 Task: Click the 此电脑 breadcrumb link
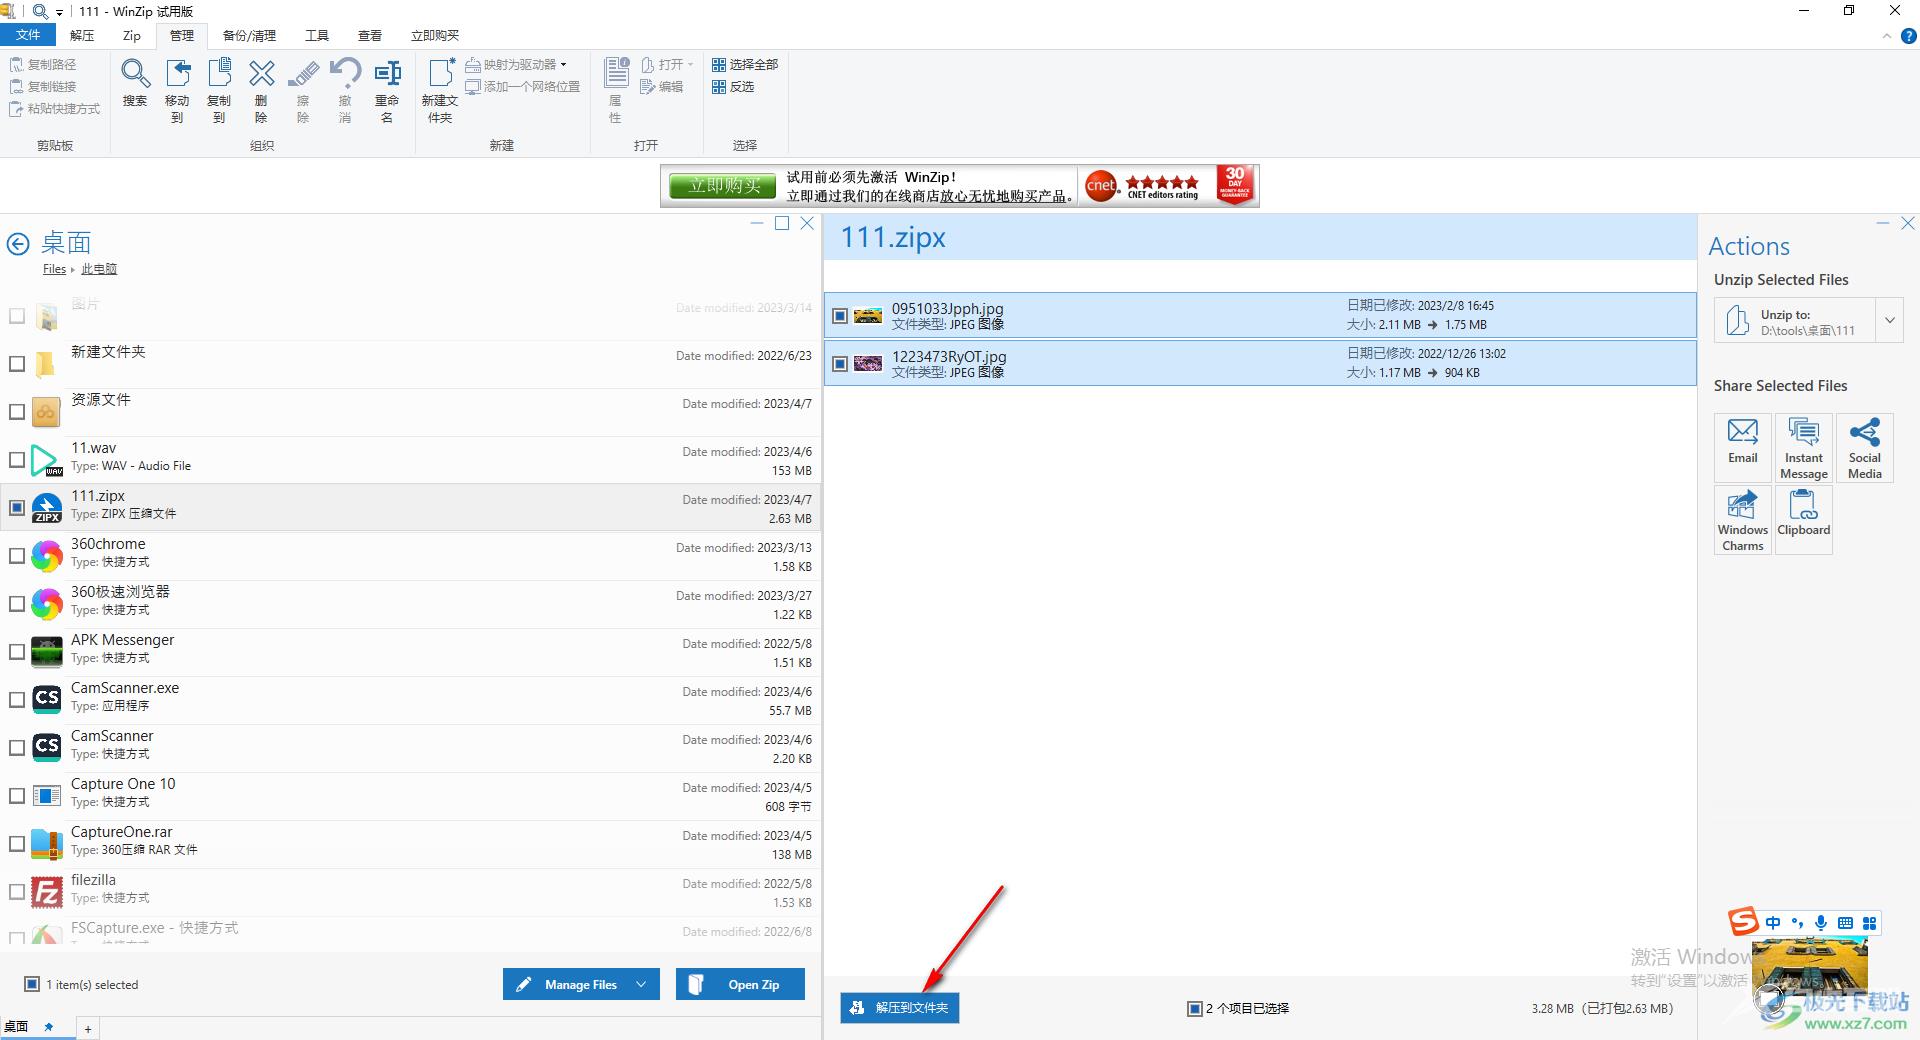point(99,269)
